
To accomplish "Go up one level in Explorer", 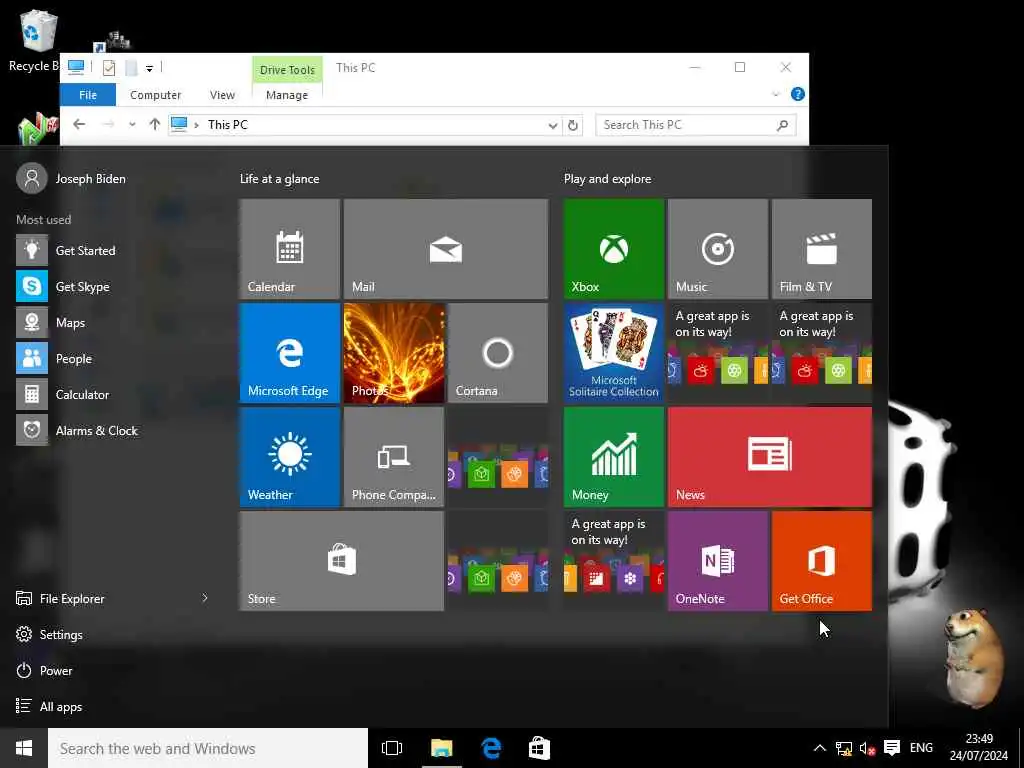I will (x=155, y=124).
